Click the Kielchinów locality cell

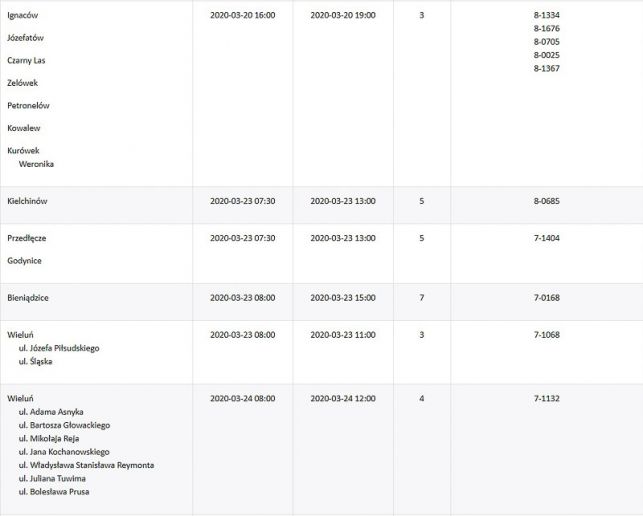(x=27, y=201)
